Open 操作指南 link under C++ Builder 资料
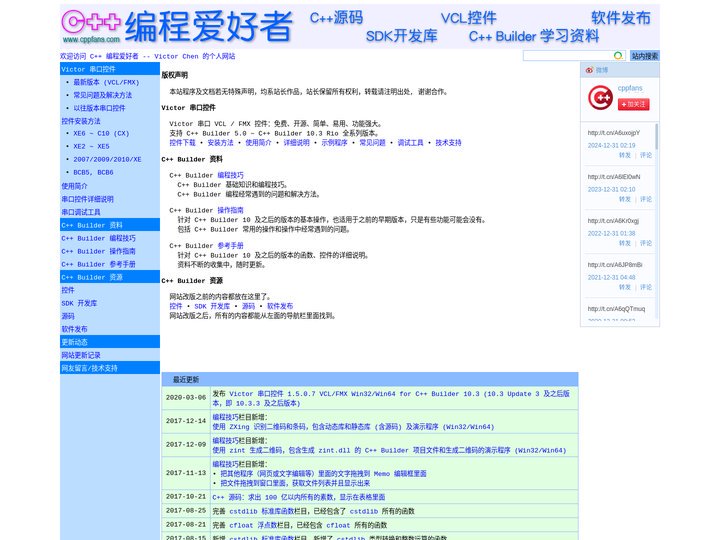 point(231,210)
